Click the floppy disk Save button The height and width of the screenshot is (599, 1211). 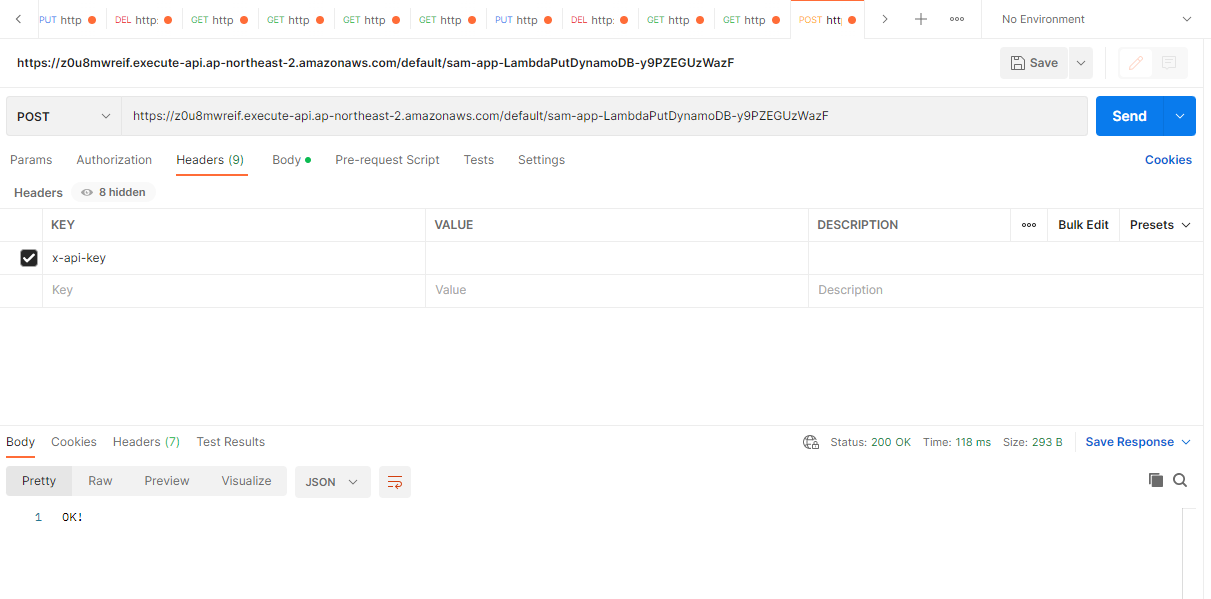point(1034,63)
